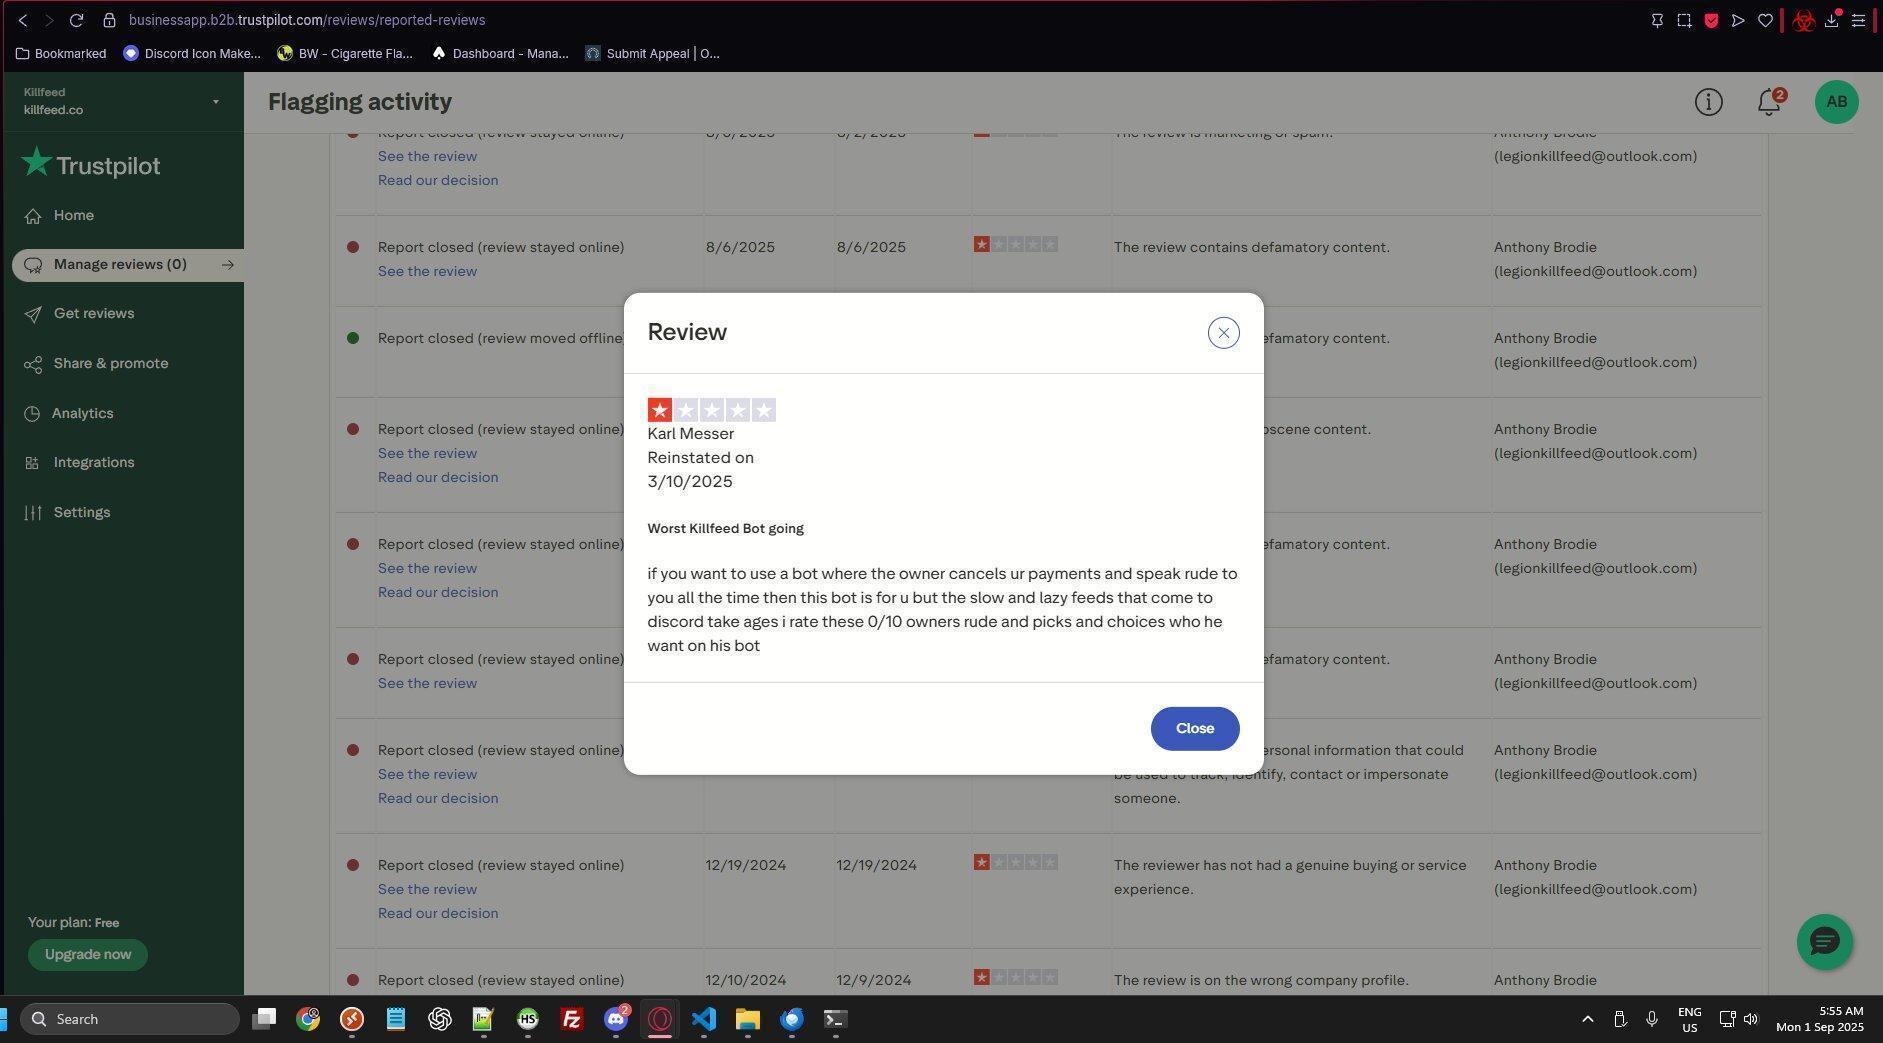Open Settings in the Trustpilot sidebar
The image size is (1883, 1043).
click(82, 512)
